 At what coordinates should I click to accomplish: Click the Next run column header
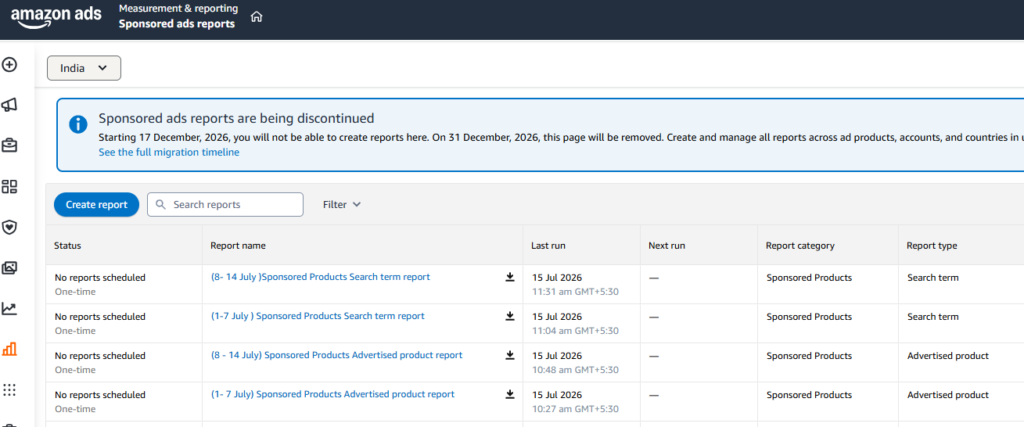coord(667,245)
